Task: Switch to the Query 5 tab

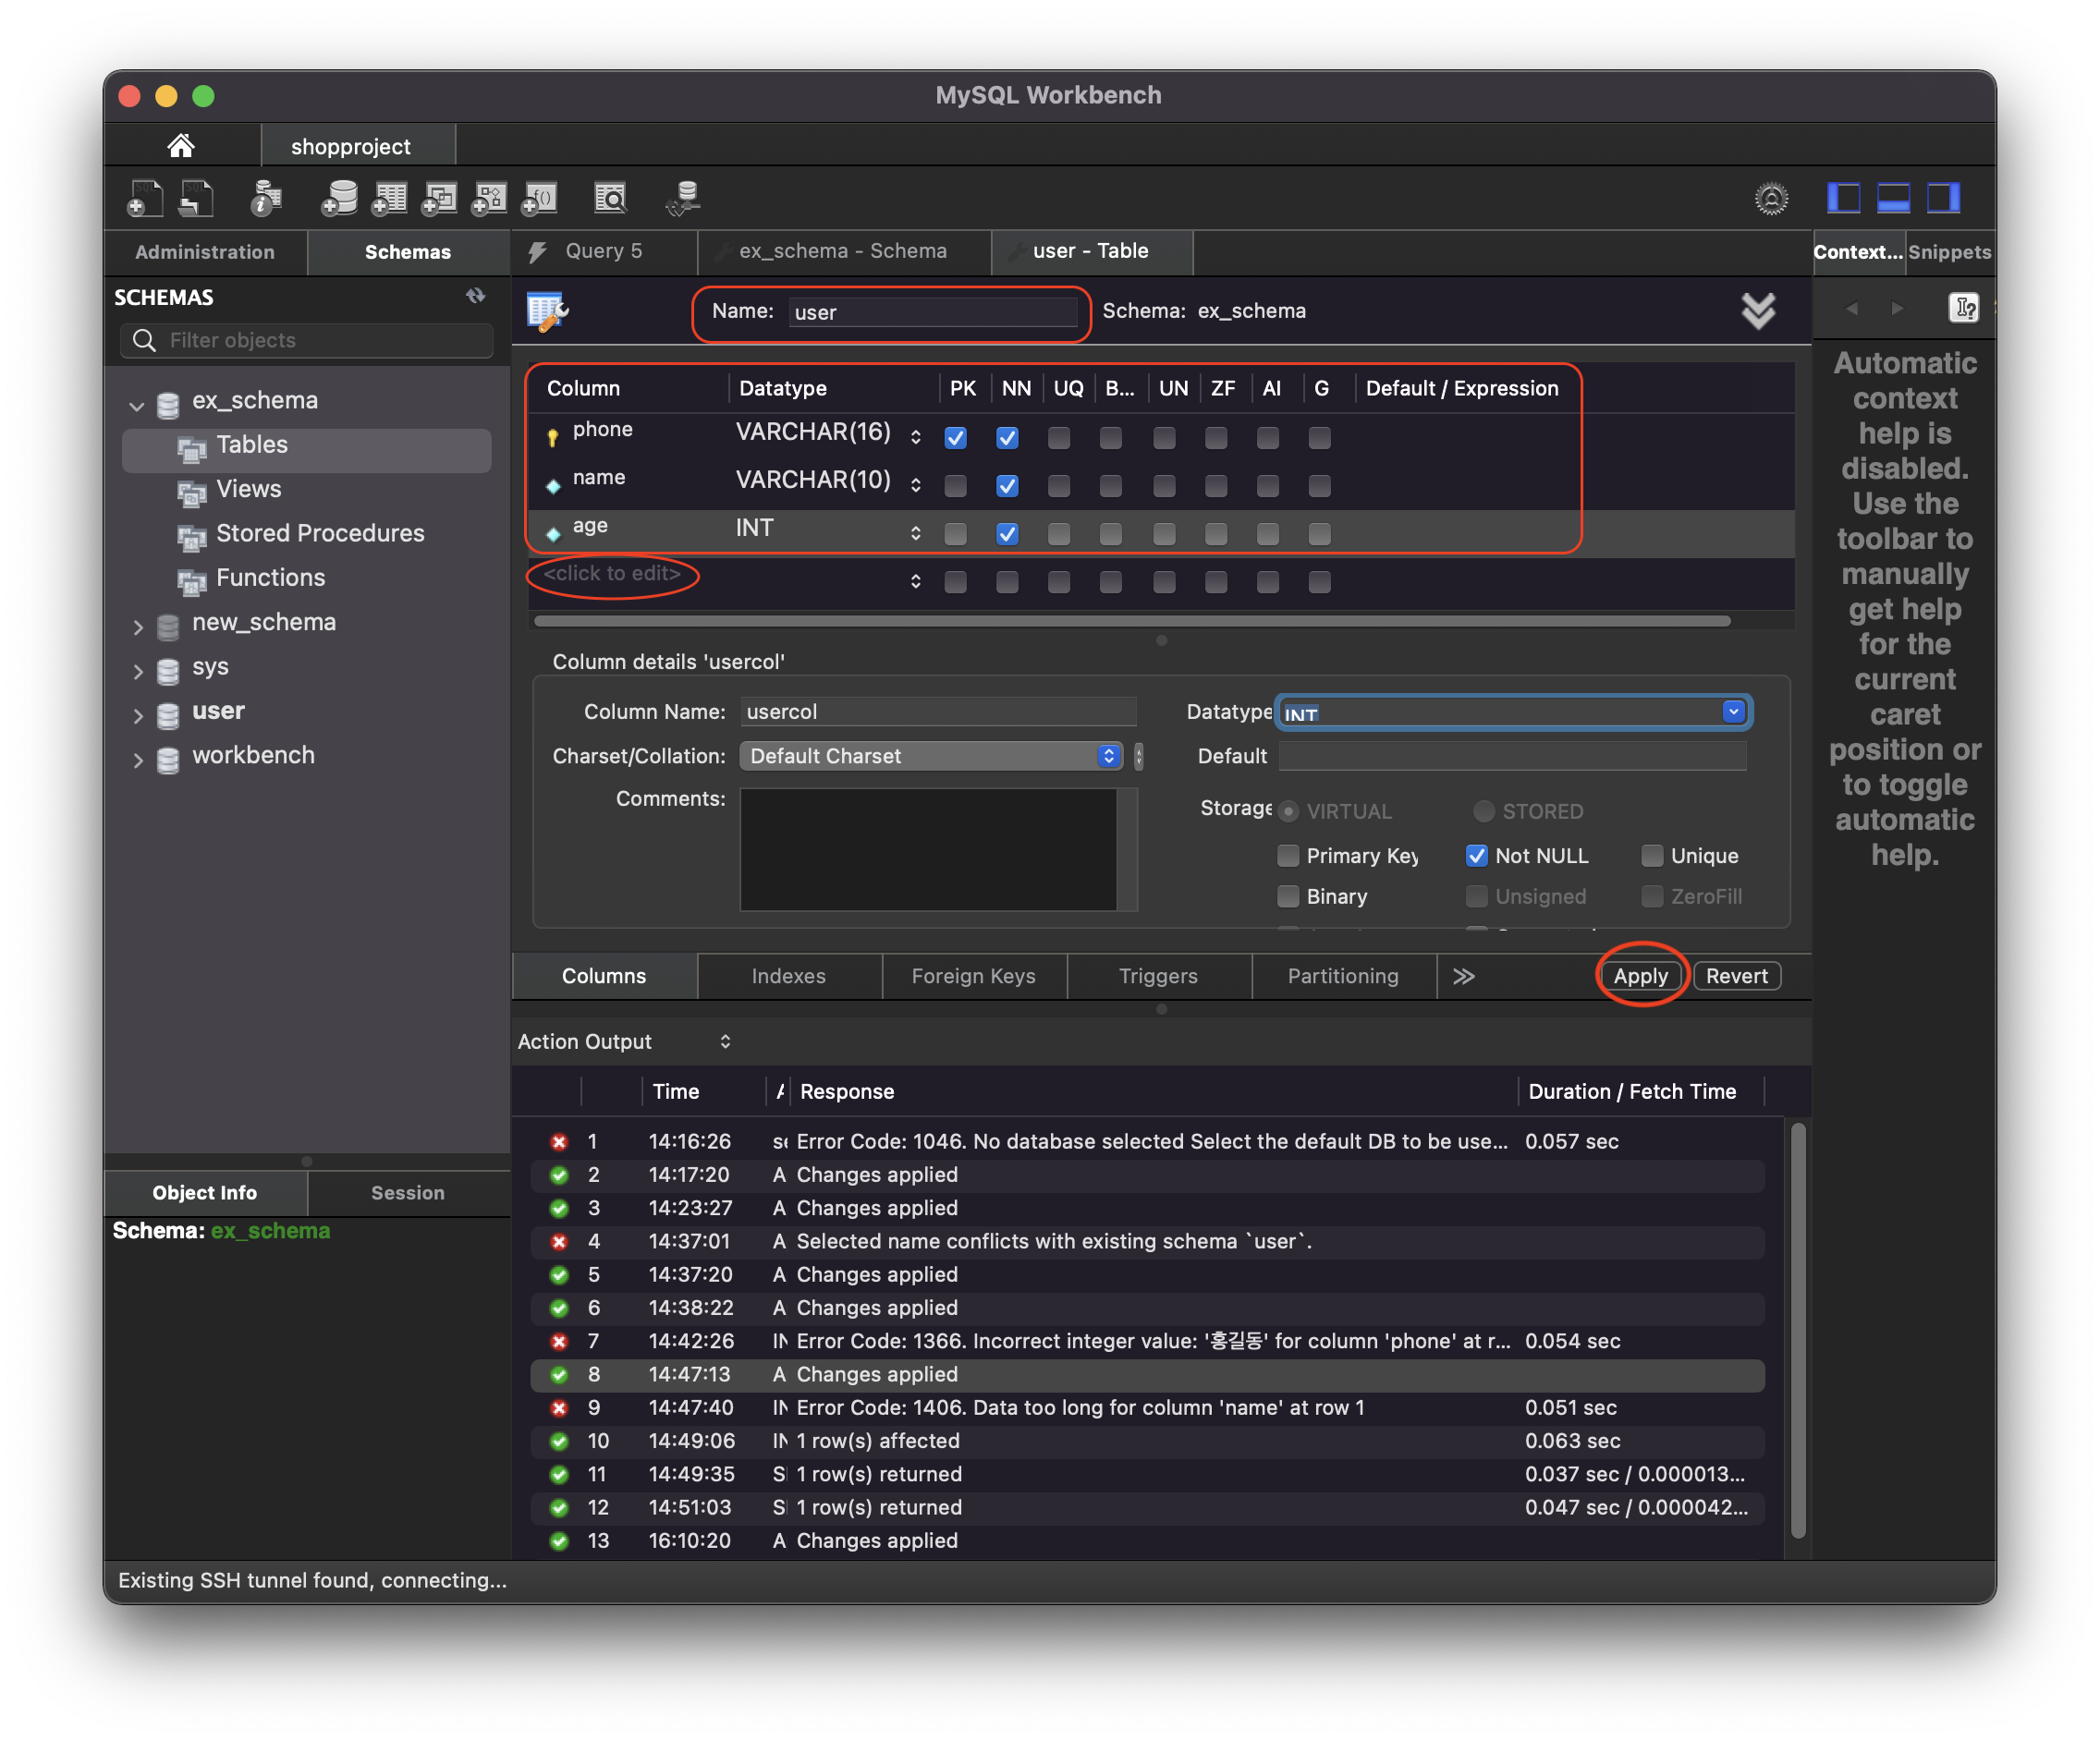Action: click(x=603, y=251)
